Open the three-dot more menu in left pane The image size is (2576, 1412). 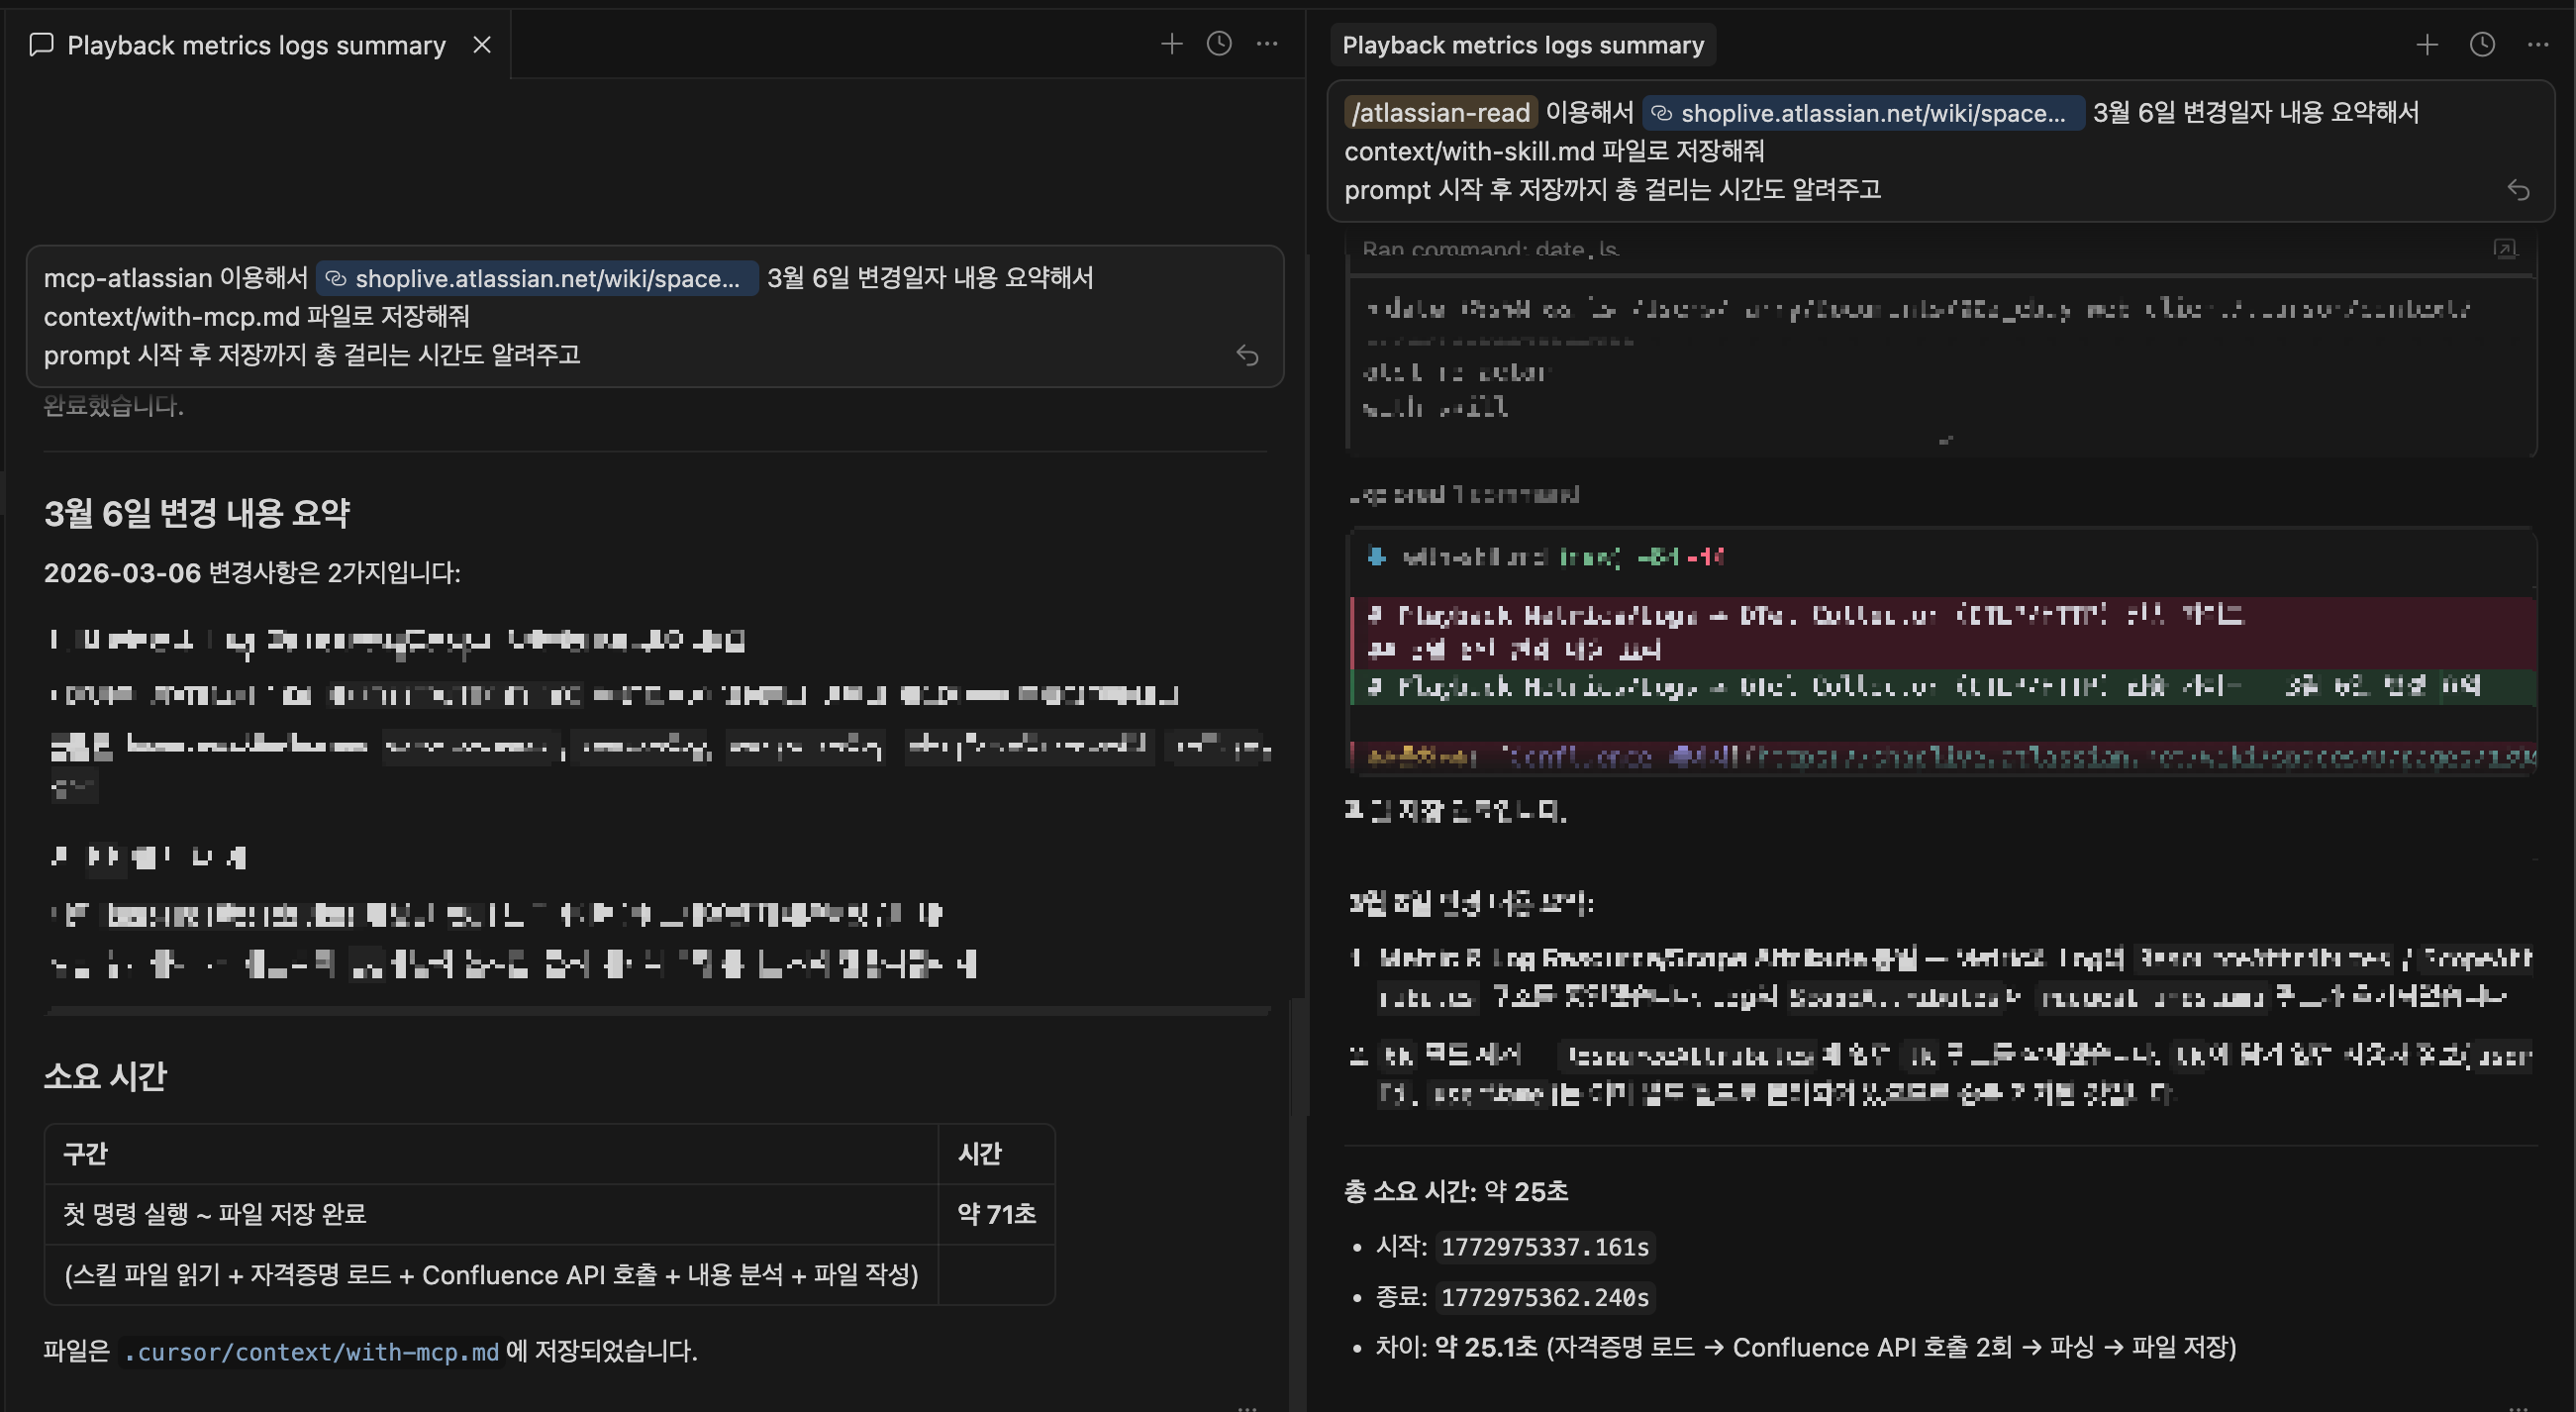point(1267,44)
